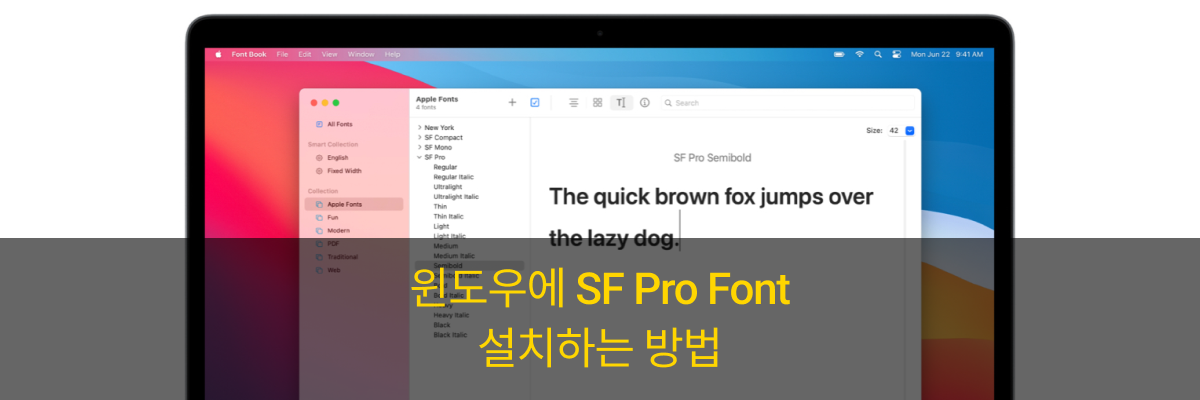Click the Modern collection icon
The height and width of the screenshot is (400, 1200).
point(319,230)
